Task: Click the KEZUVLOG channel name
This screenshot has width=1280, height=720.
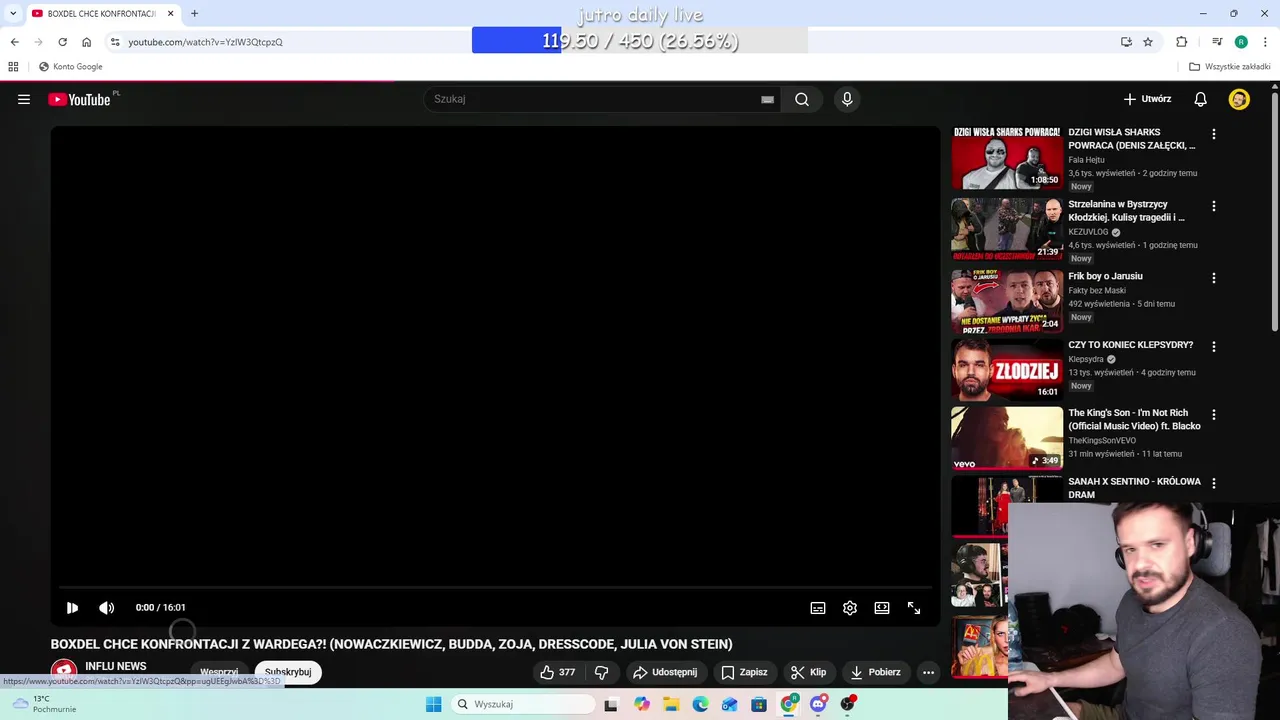Action: point(1088,232)
